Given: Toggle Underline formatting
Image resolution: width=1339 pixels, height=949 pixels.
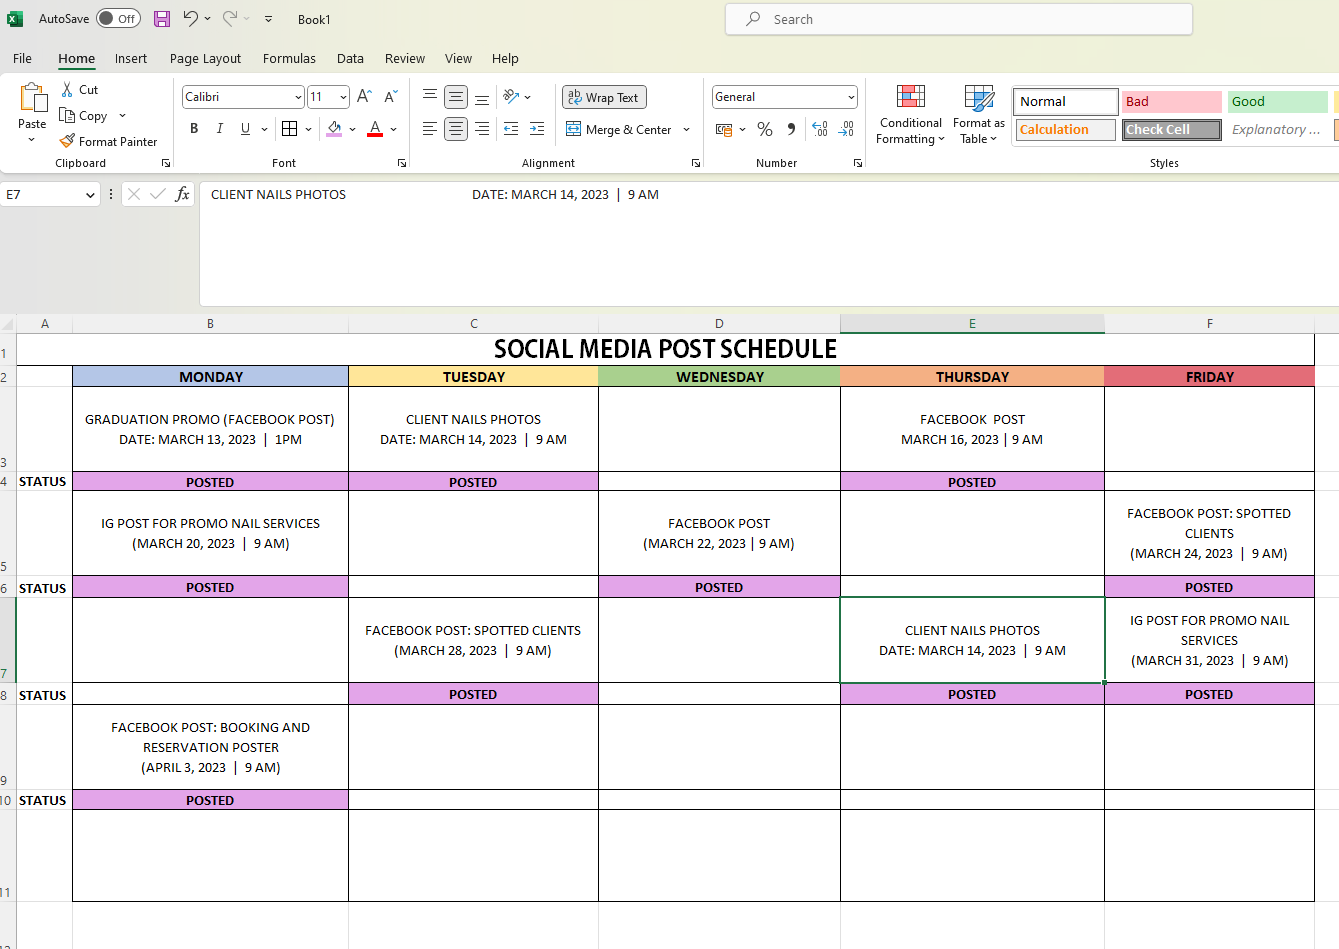Looking at the screenshot, I should [x=245, y=129].
